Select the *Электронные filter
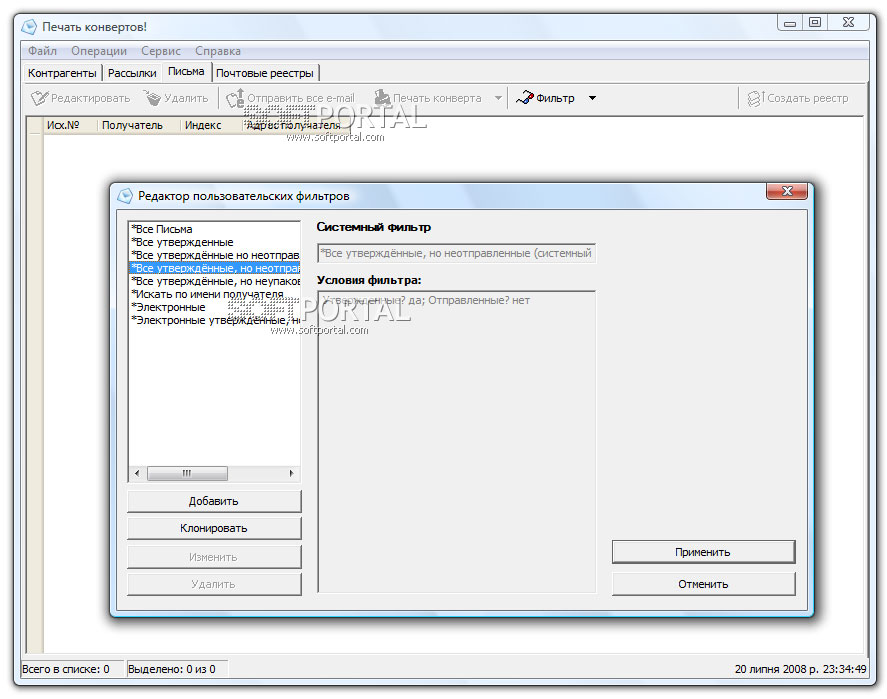This screenshot has height=699, width=887. [214, 307]
